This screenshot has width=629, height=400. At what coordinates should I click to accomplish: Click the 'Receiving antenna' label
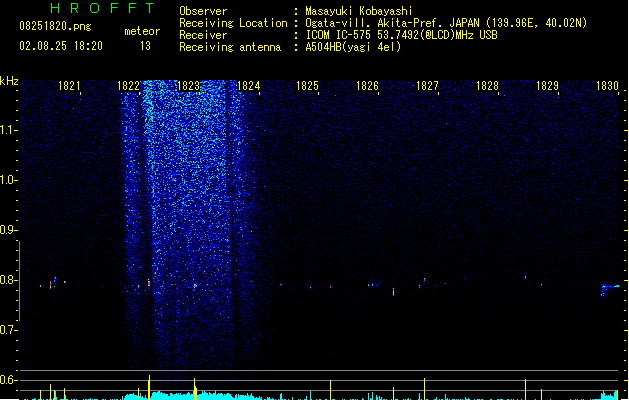(x=230, y=47)
